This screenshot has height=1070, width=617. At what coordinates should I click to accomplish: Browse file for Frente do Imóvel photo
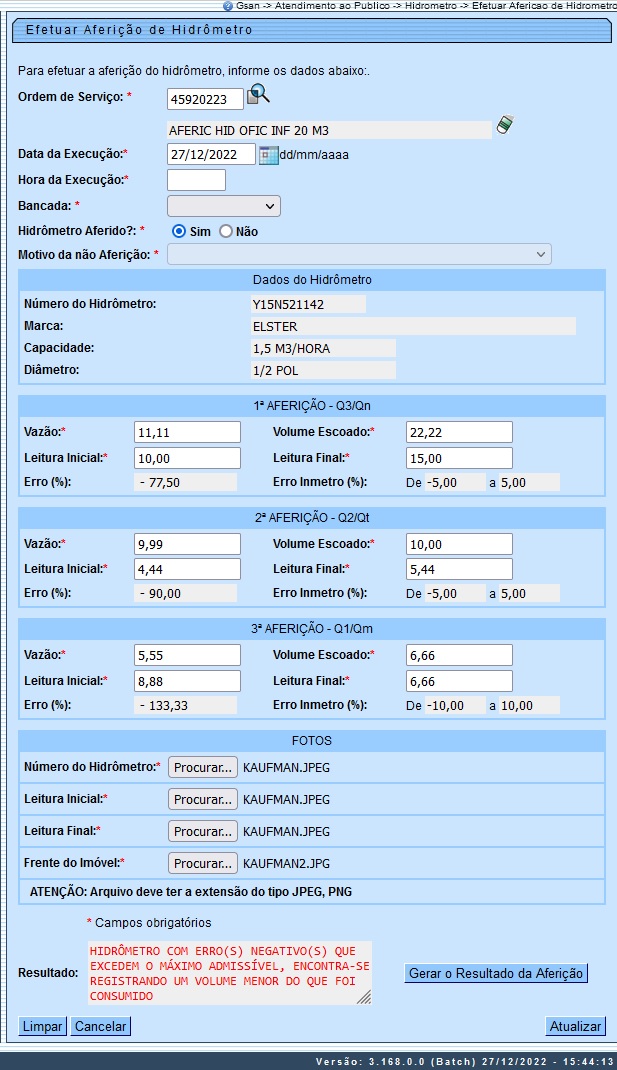coord(203,863)
